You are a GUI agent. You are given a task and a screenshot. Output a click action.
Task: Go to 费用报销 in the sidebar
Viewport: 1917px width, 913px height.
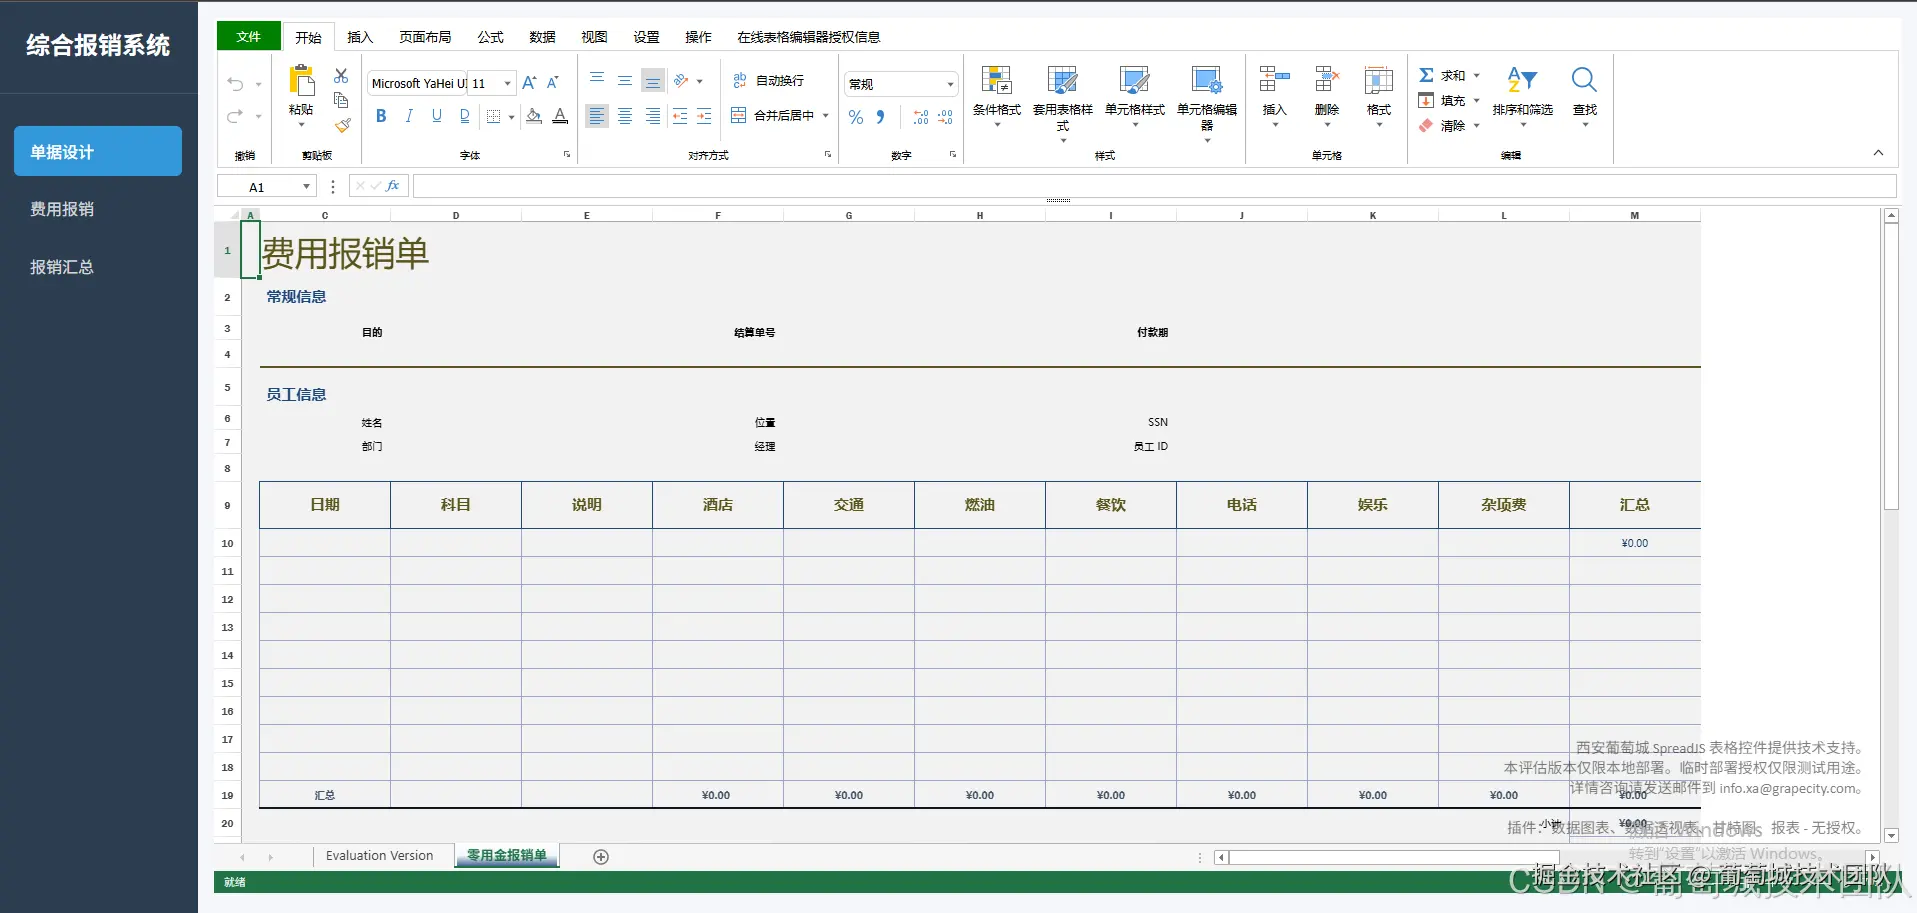point(98,209)
